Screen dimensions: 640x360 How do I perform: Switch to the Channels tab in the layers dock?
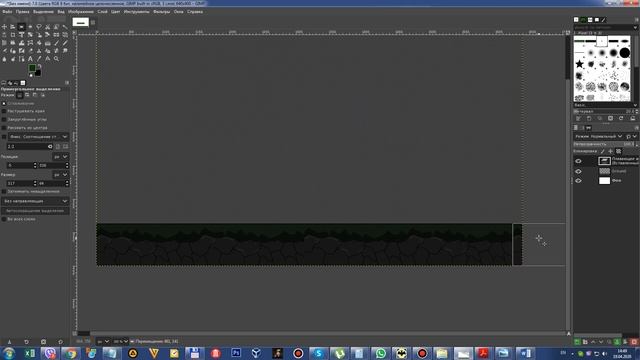click(582, 128)
